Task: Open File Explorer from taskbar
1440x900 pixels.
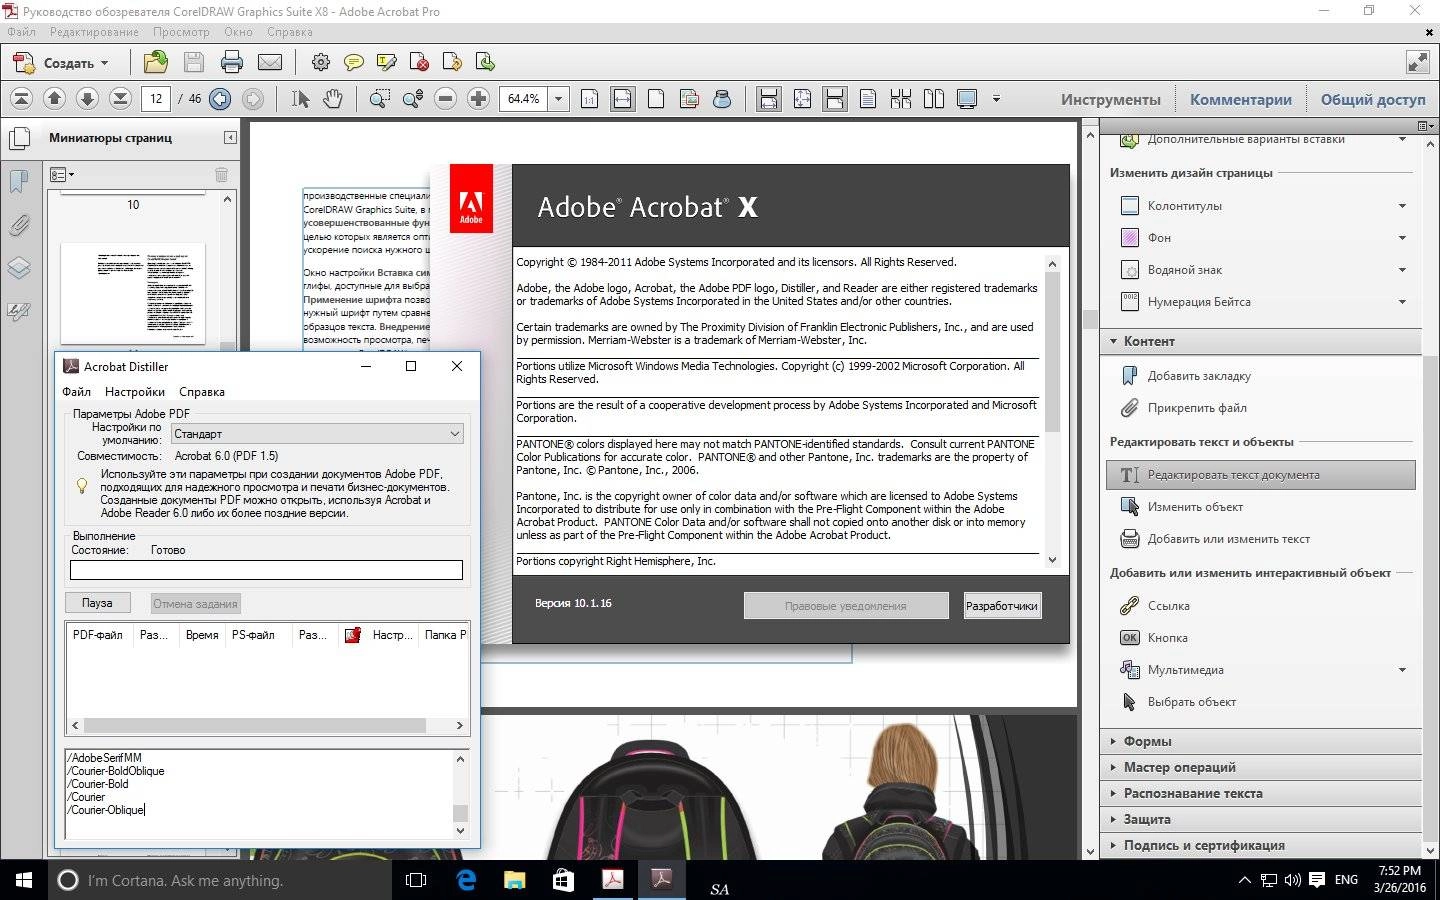Action: (x=514, y=880)
